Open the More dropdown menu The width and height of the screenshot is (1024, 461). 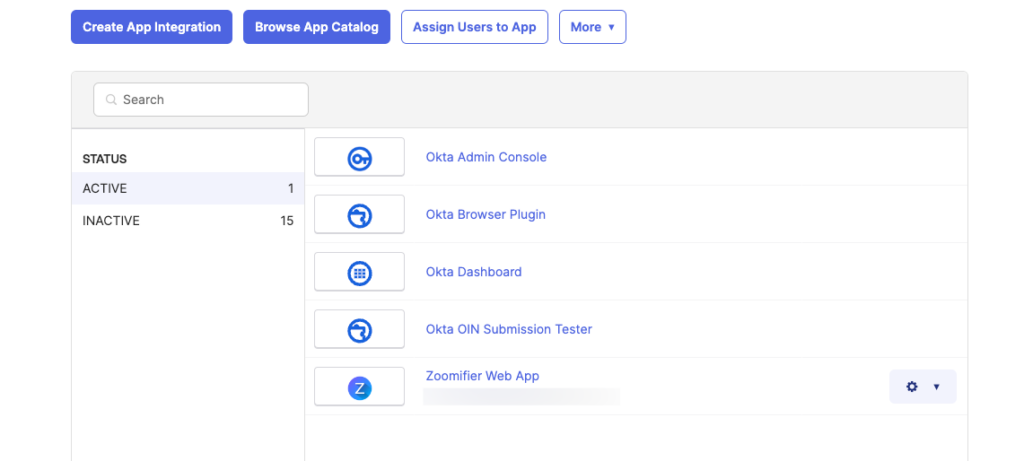click(x=592, y=27)
